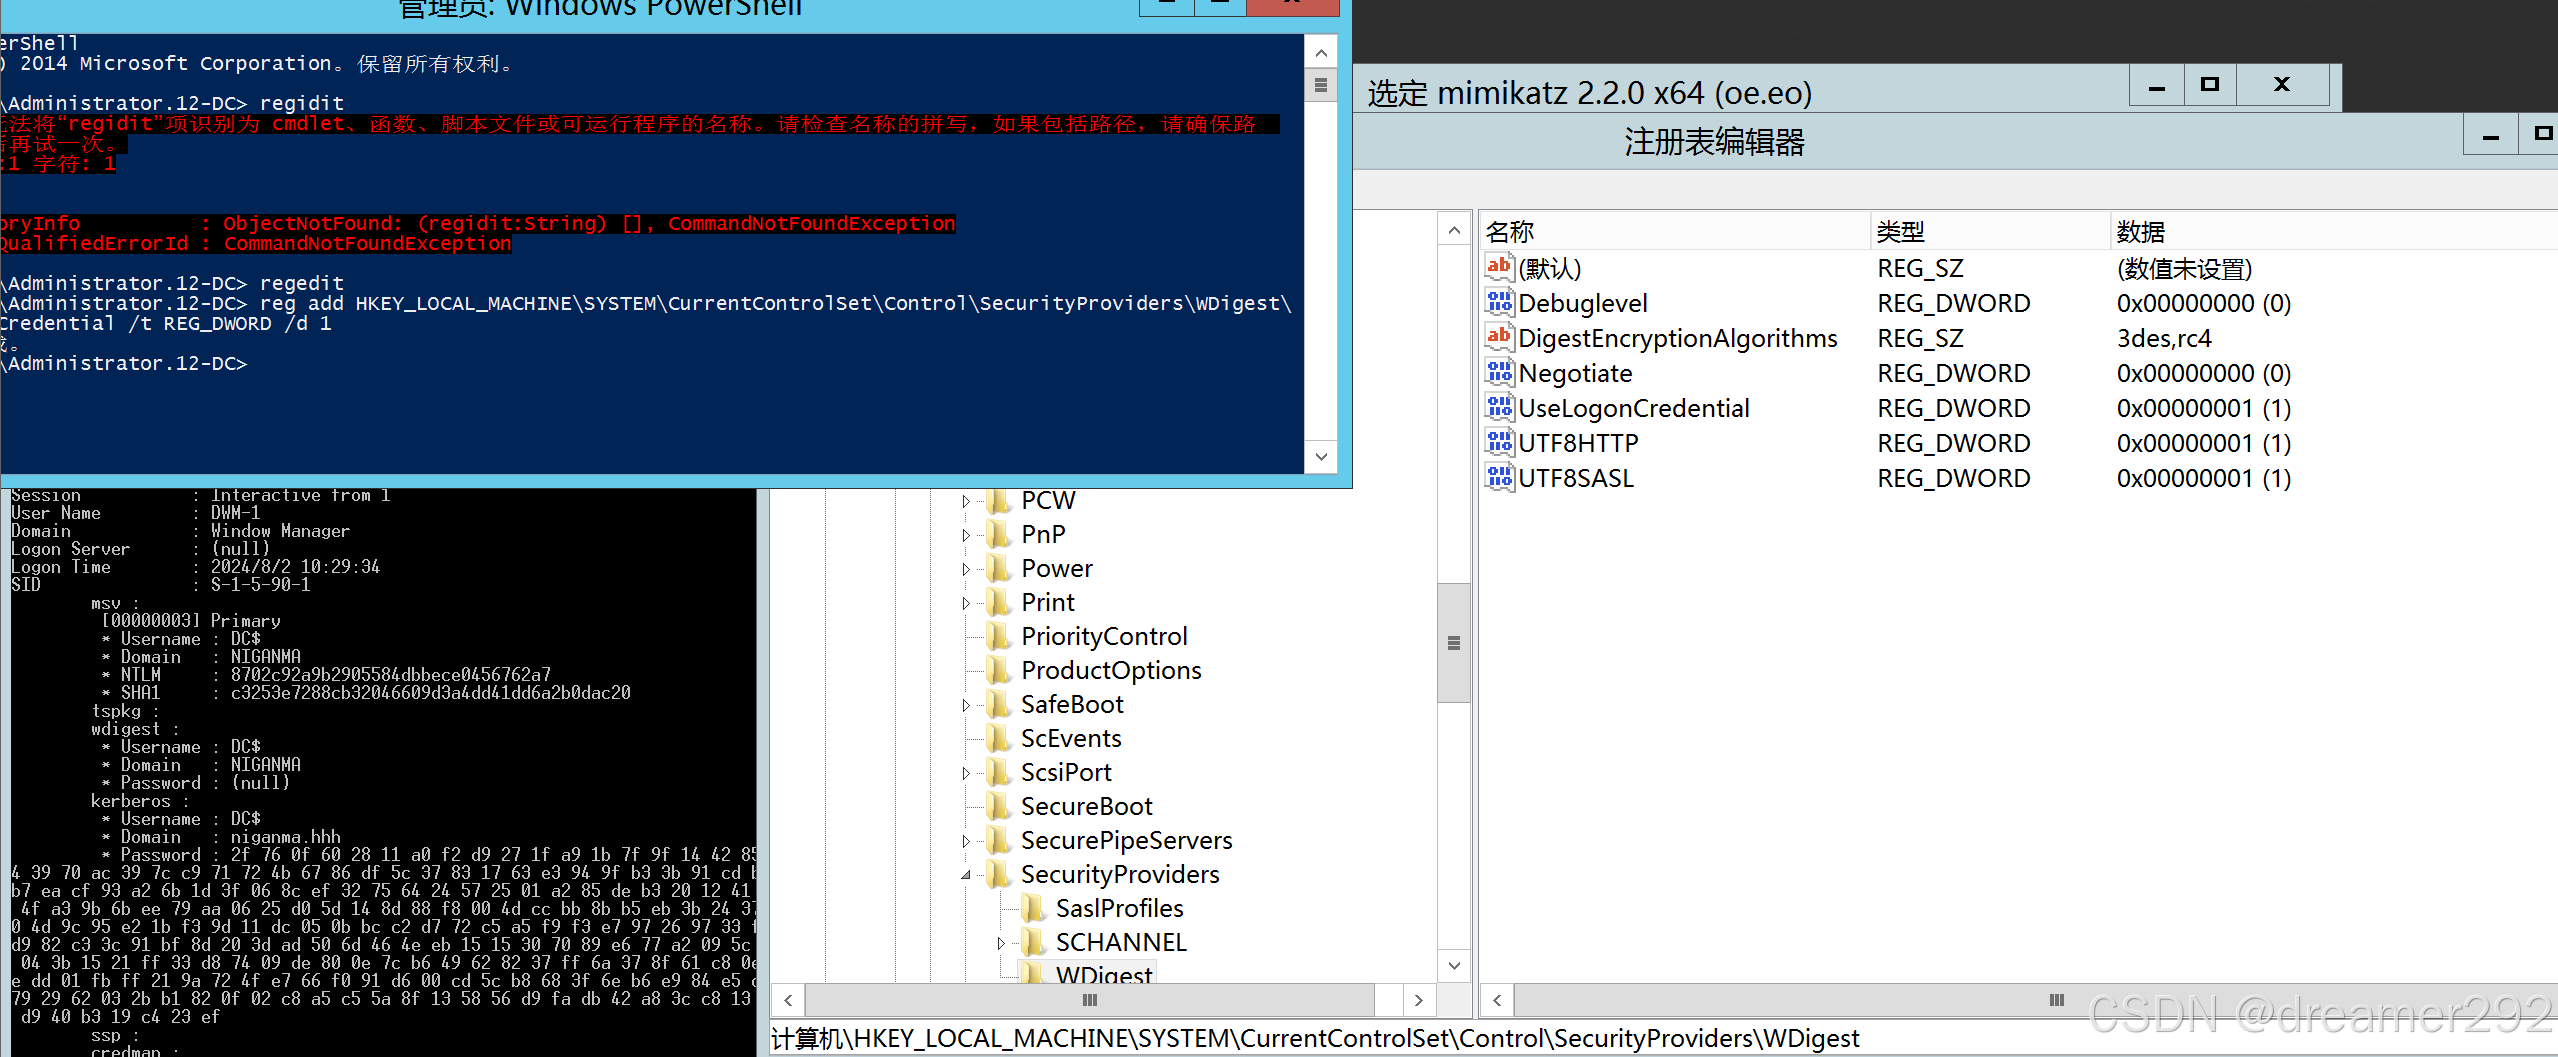Select the WDigest key in tree
Image resolution: width=2558 pixels, height=1057 pixels.
tap(1104, 974)
